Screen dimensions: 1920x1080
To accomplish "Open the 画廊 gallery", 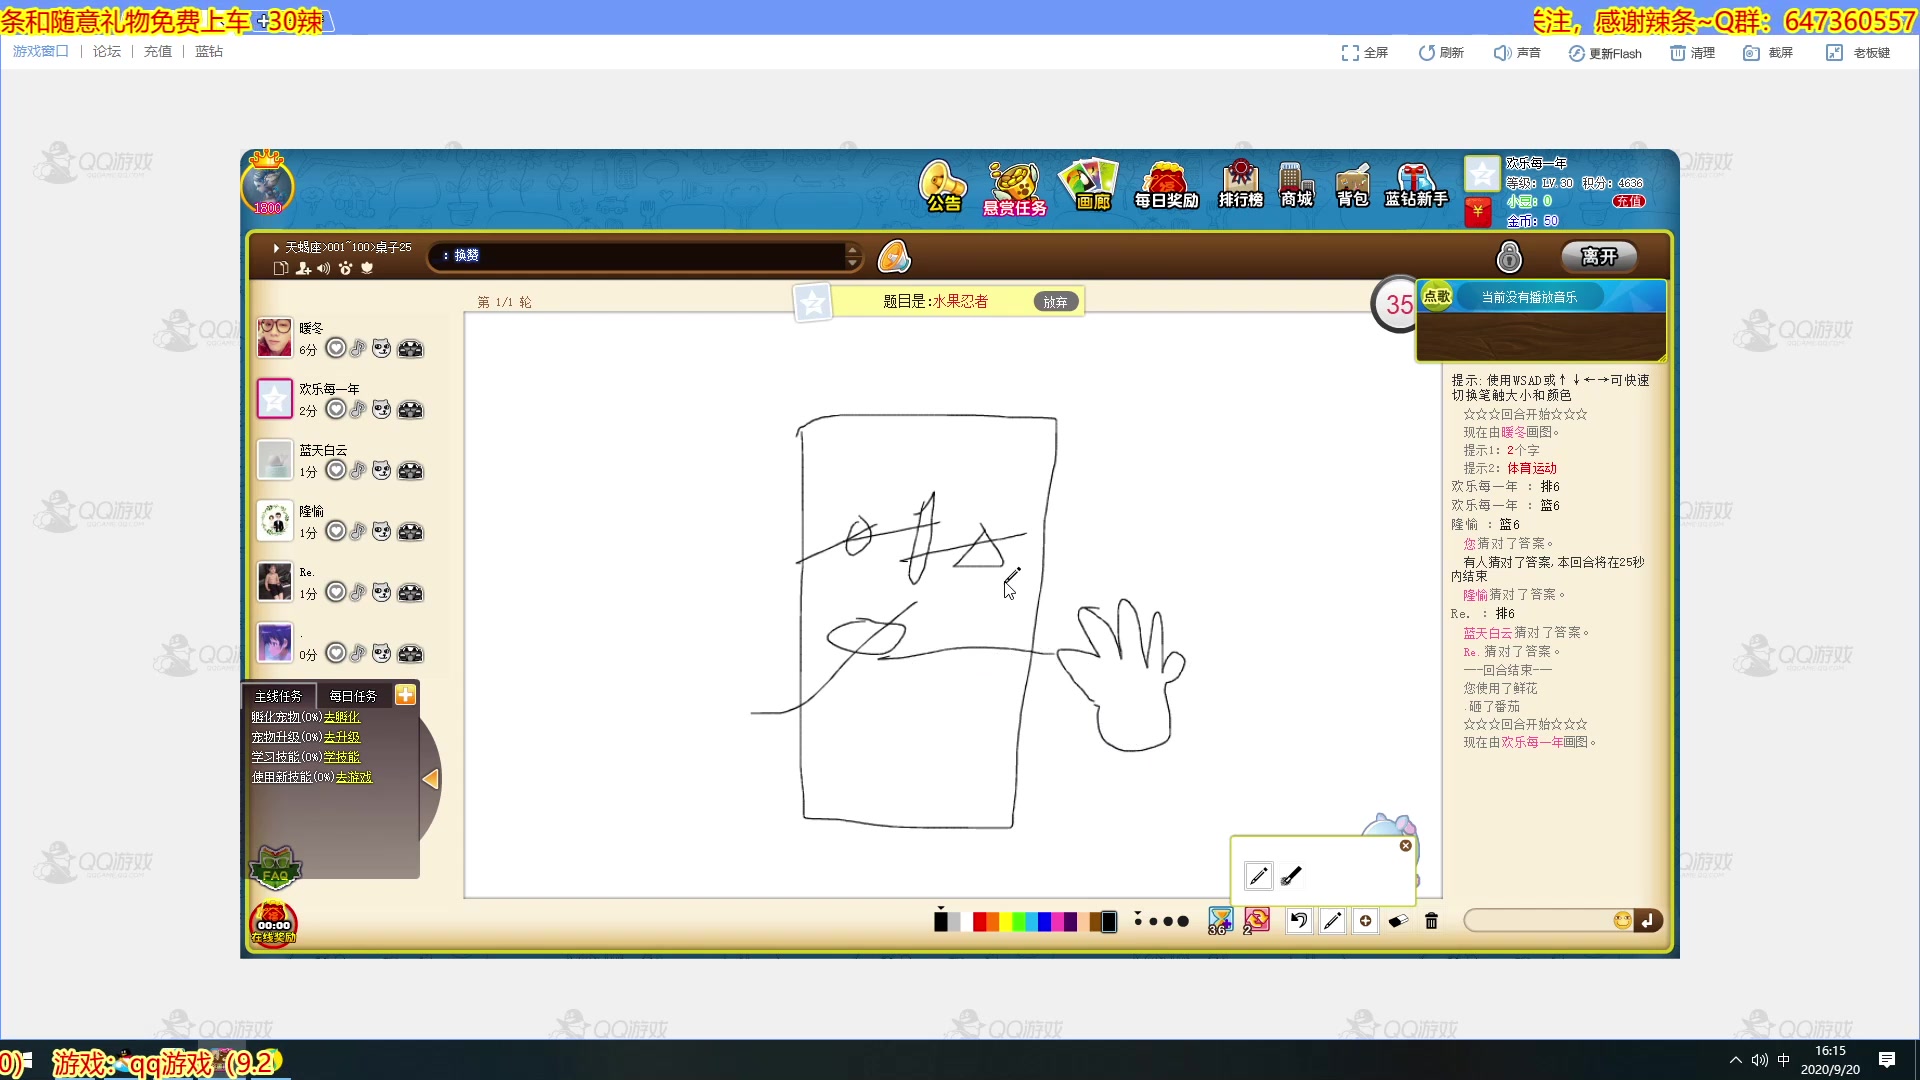I will coord(1090,185).
